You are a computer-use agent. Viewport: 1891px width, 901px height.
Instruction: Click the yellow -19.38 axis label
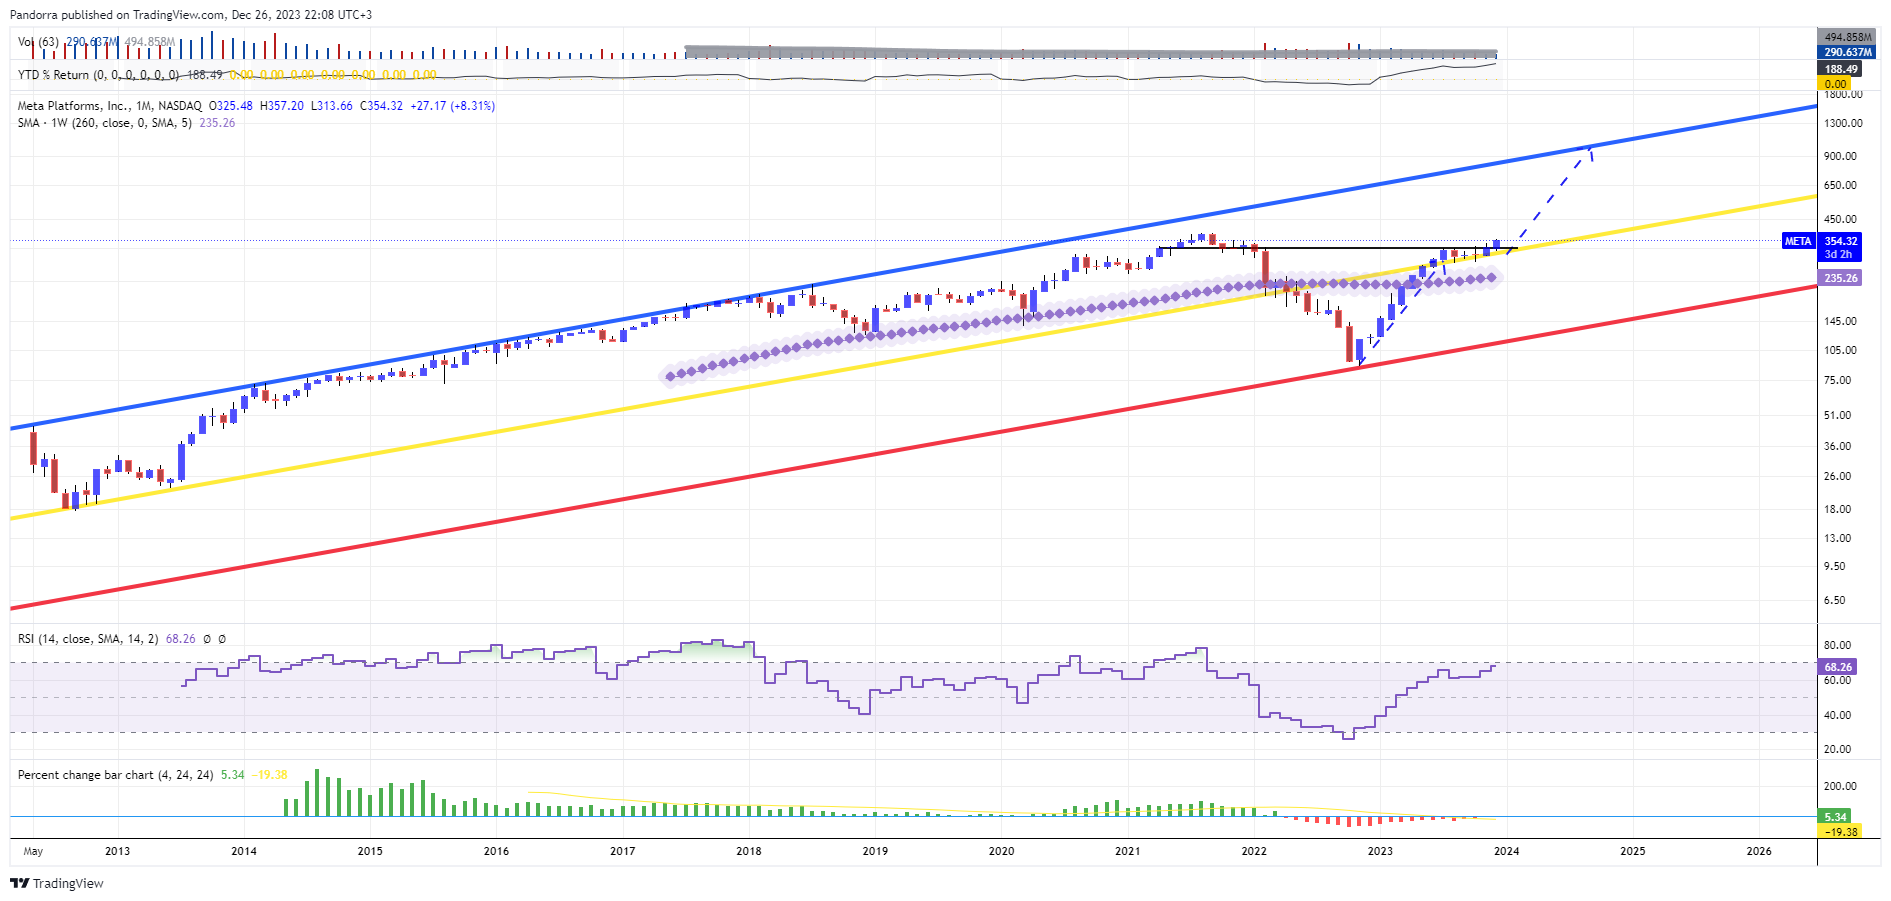tap(1839, 831)
